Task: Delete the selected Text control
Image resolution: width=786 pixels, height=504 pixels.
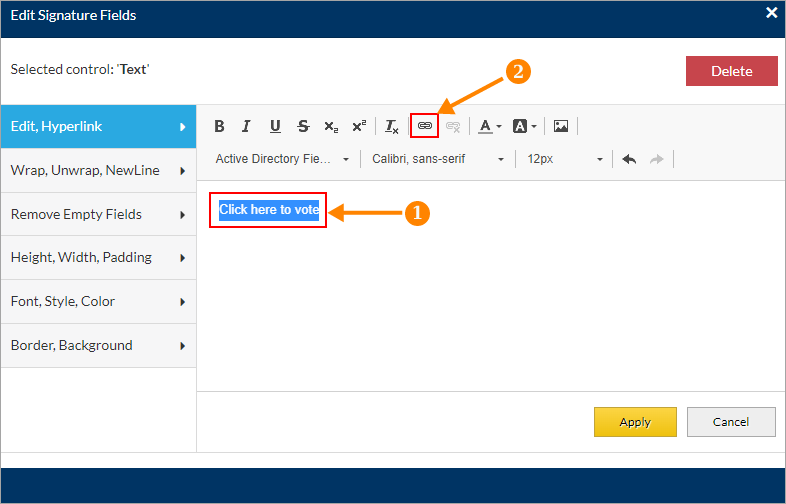Action: click(731, 71)
